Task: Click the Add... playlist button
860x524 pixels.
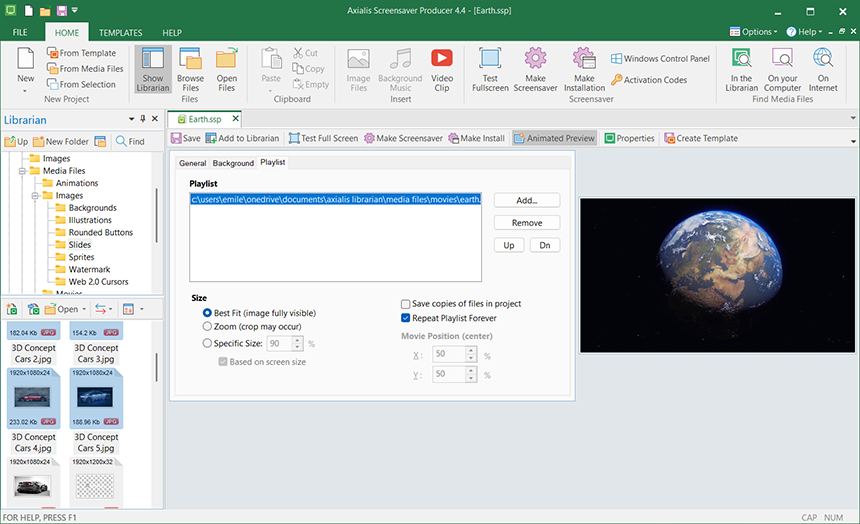Action: click(526, 200)
